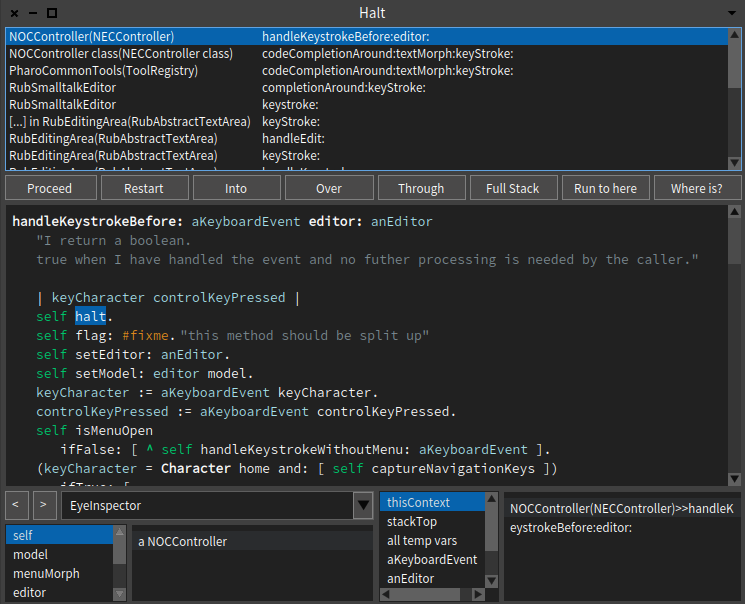Click the Proceed button
The image size is (745, 604).
(x=50, y=188)
